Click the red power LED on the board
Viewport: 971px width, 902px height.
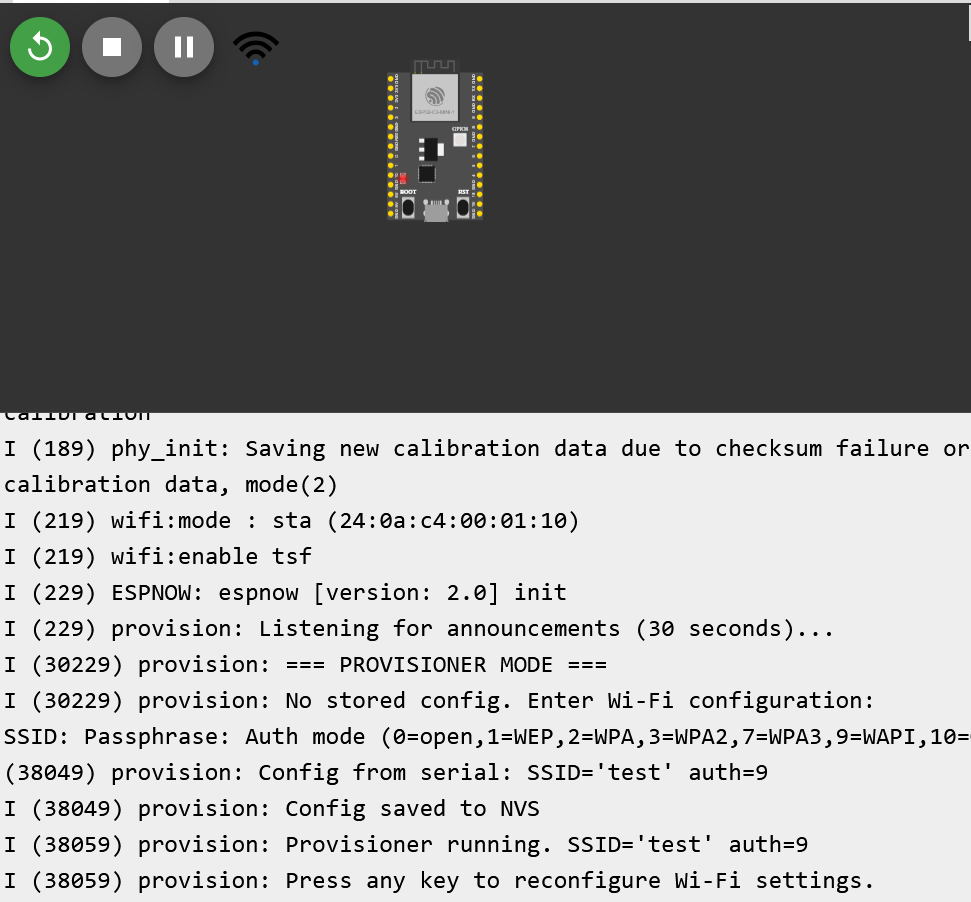[x=403, y=179]
